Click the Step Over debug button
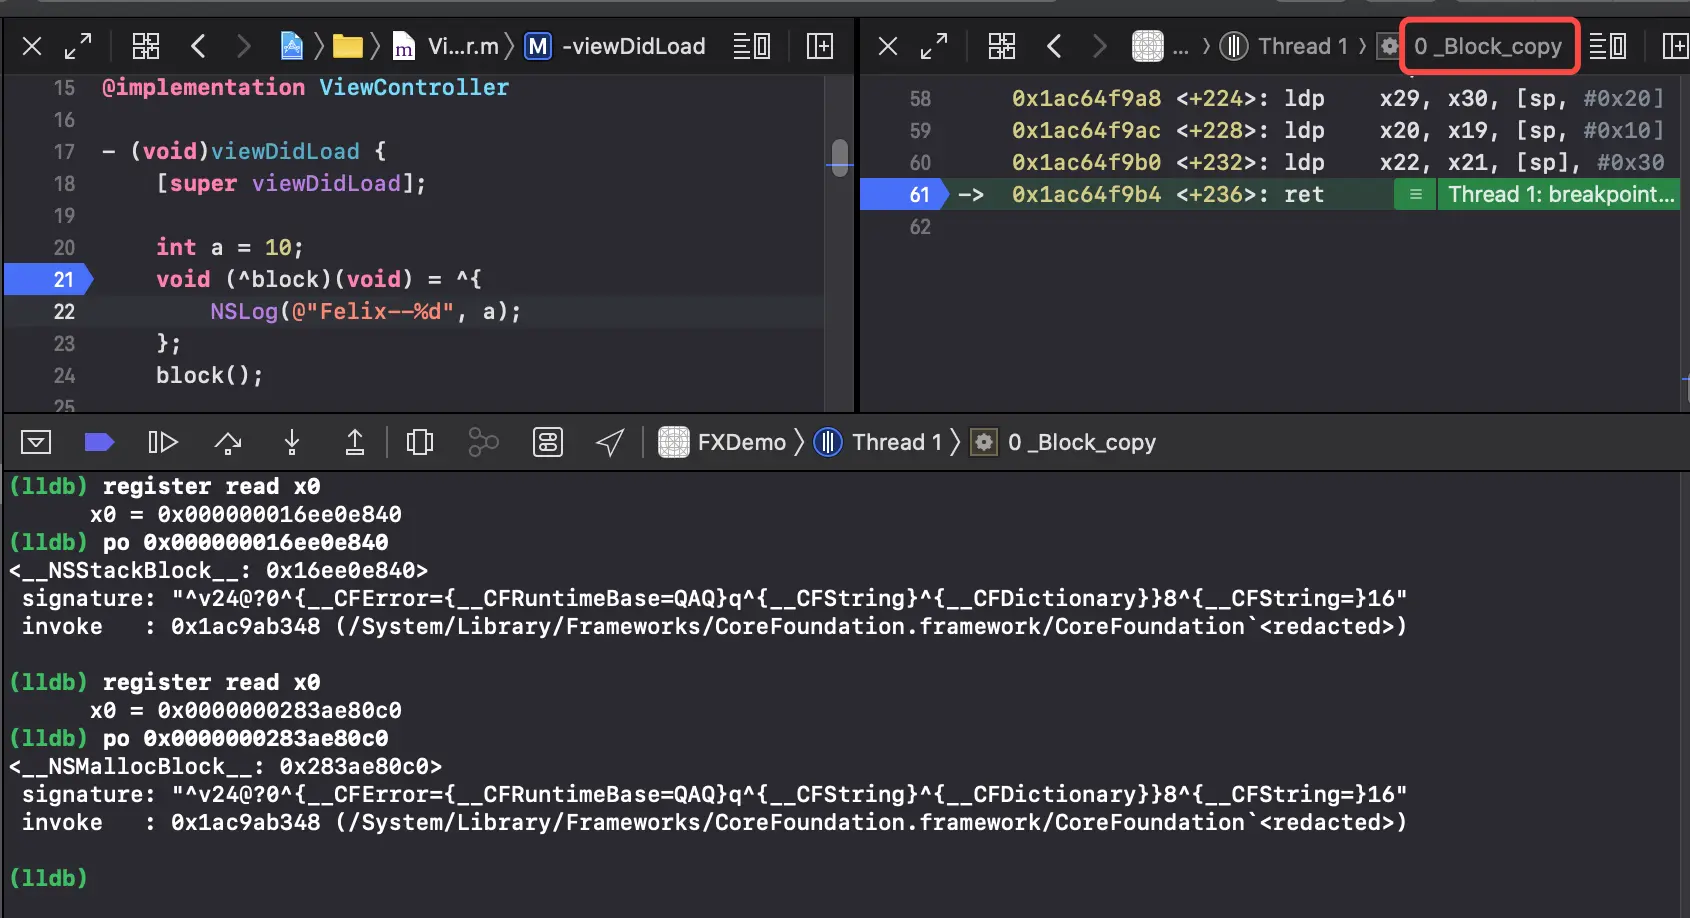The width and height of the screenshot is (1690, 918). click(228, 442)
